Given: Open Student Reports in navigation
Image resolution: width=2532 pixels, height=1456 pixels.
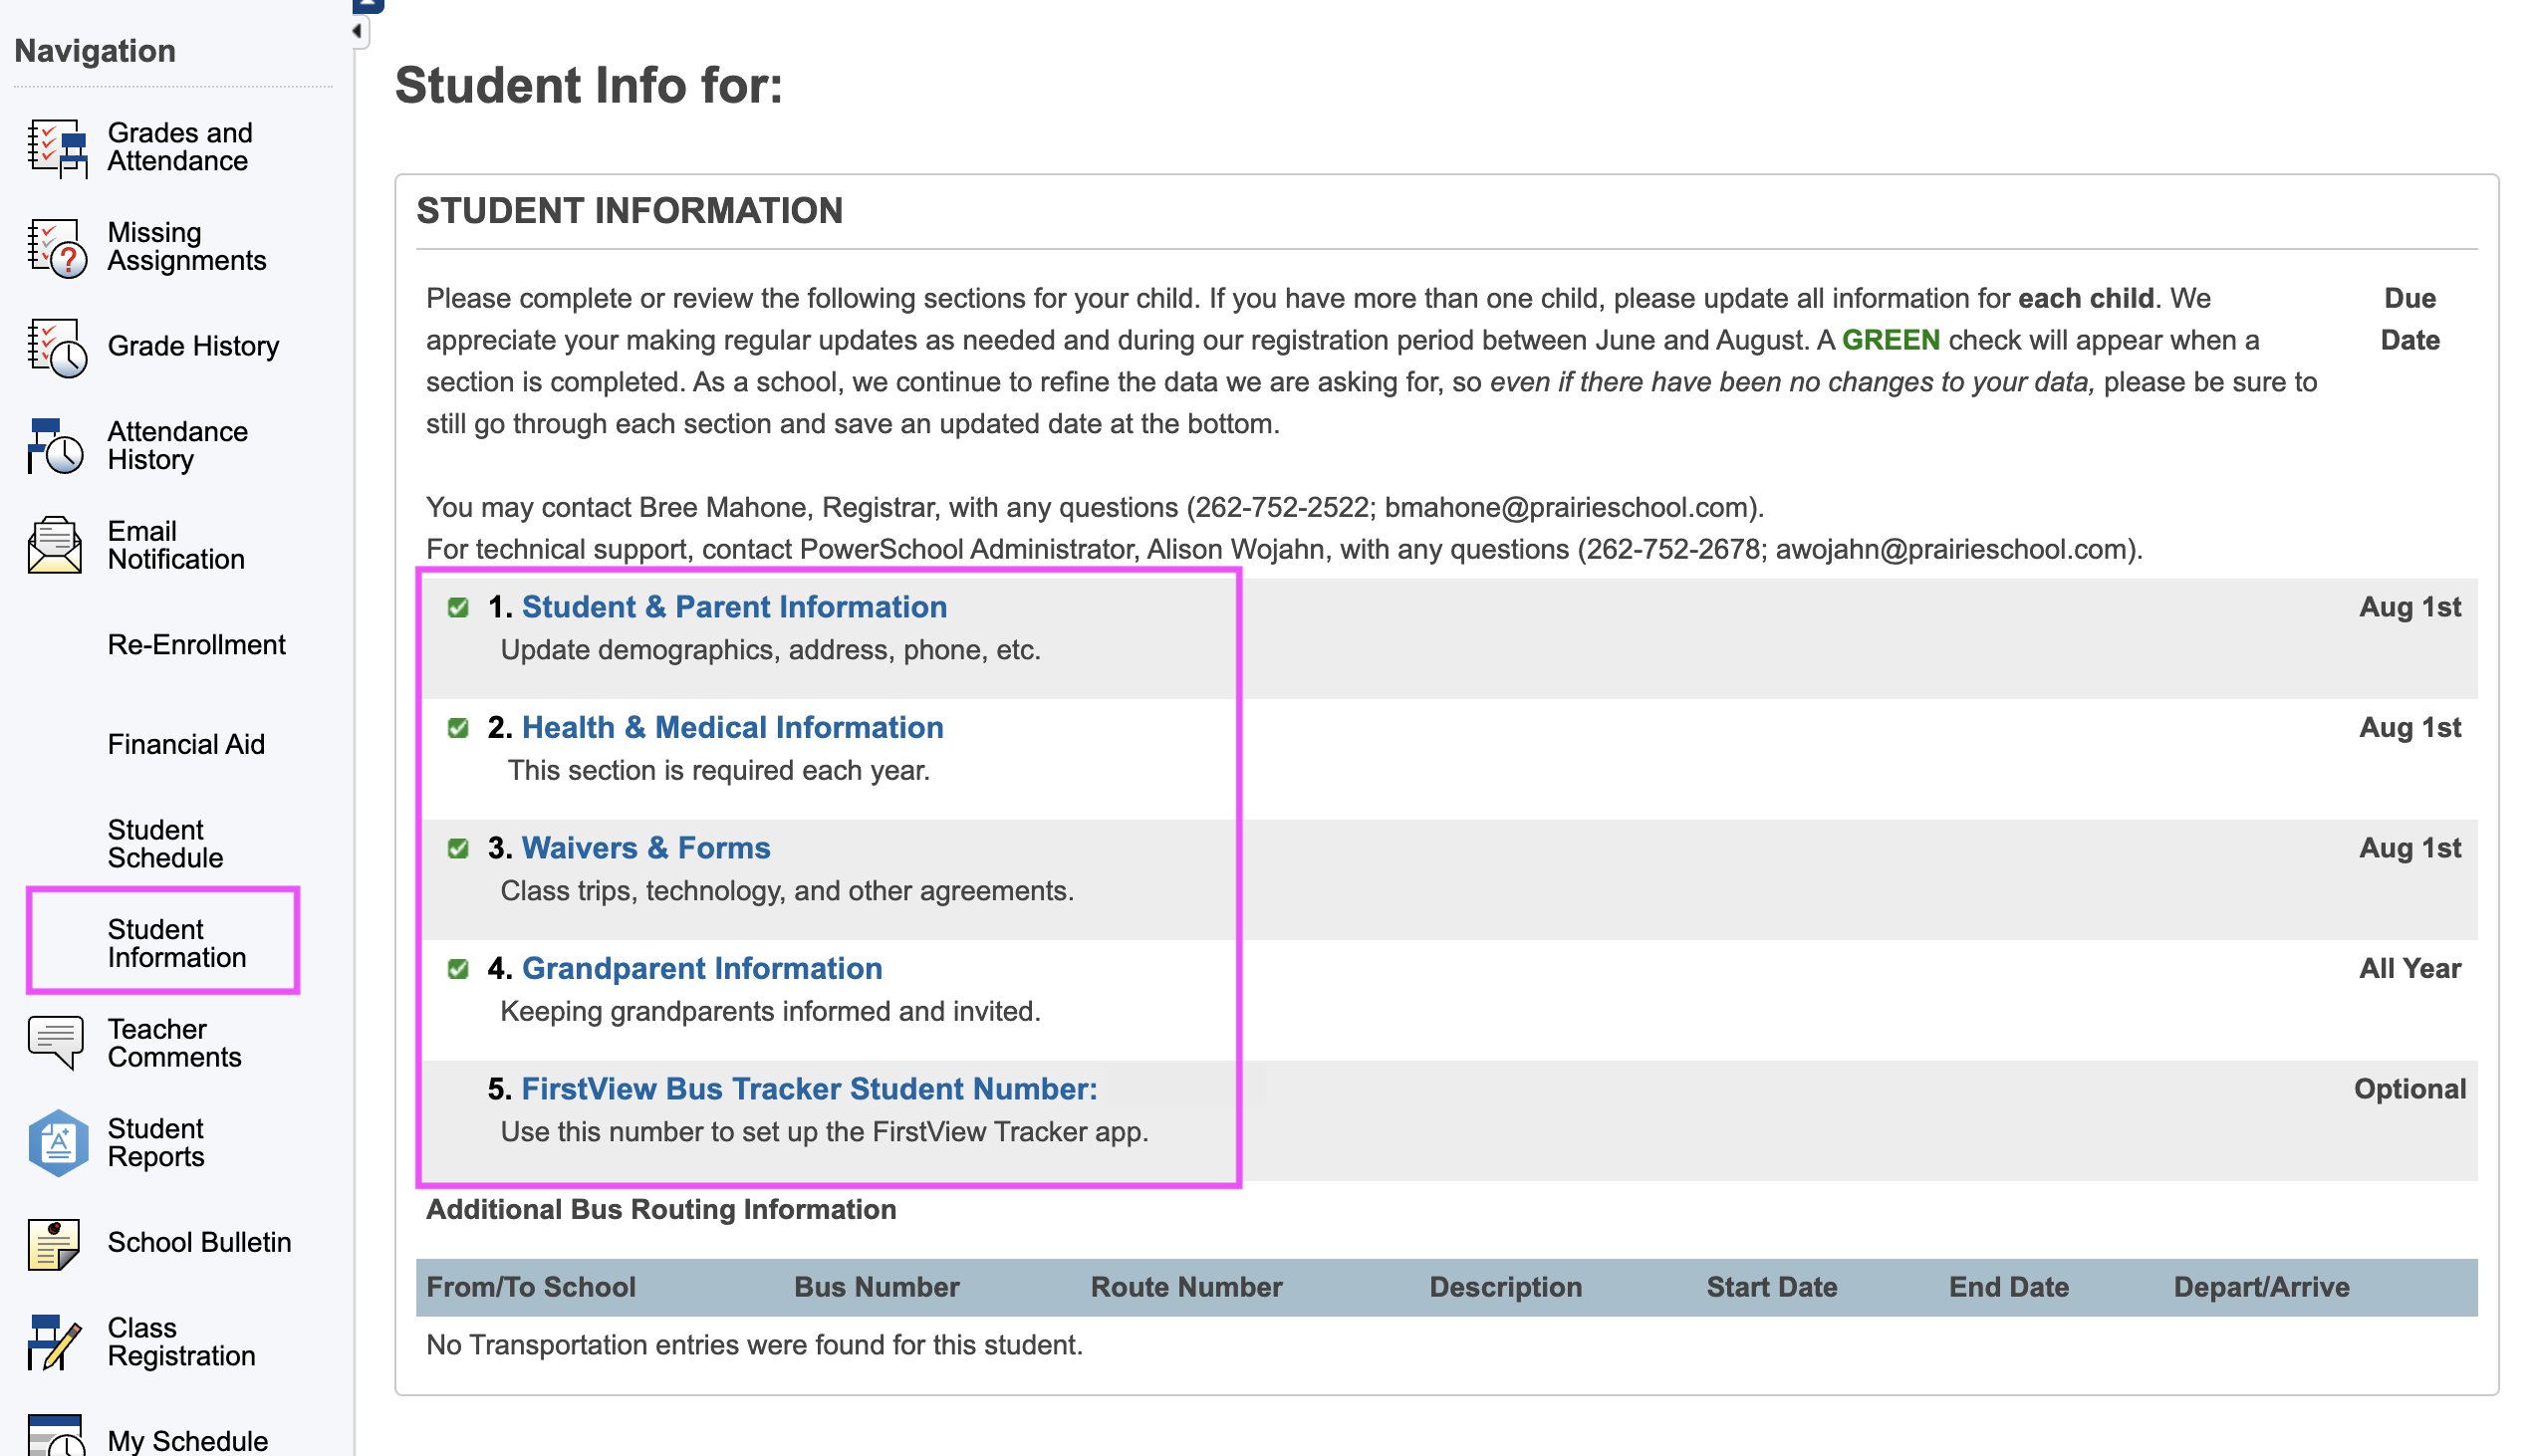Looking at the screenshot, I should pyautogui.click(x=156, y=1143).
